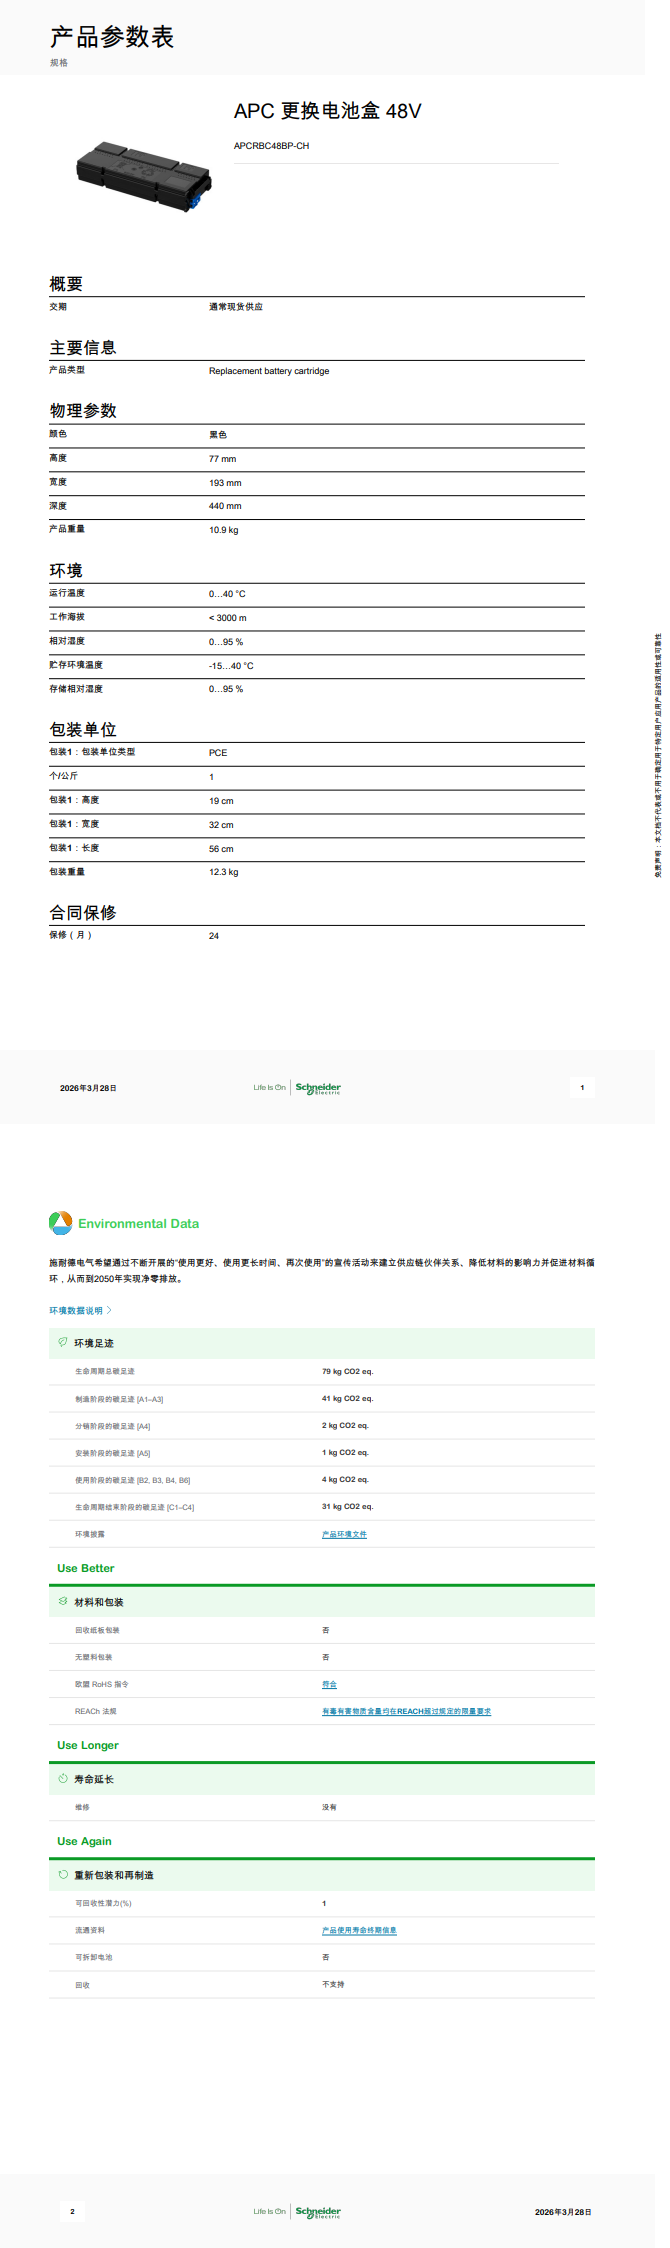Image resolution: width=670 pixels, height=2248 pixels.
Task: Click the Use Again heading
Action: [x=84, y=1841]
